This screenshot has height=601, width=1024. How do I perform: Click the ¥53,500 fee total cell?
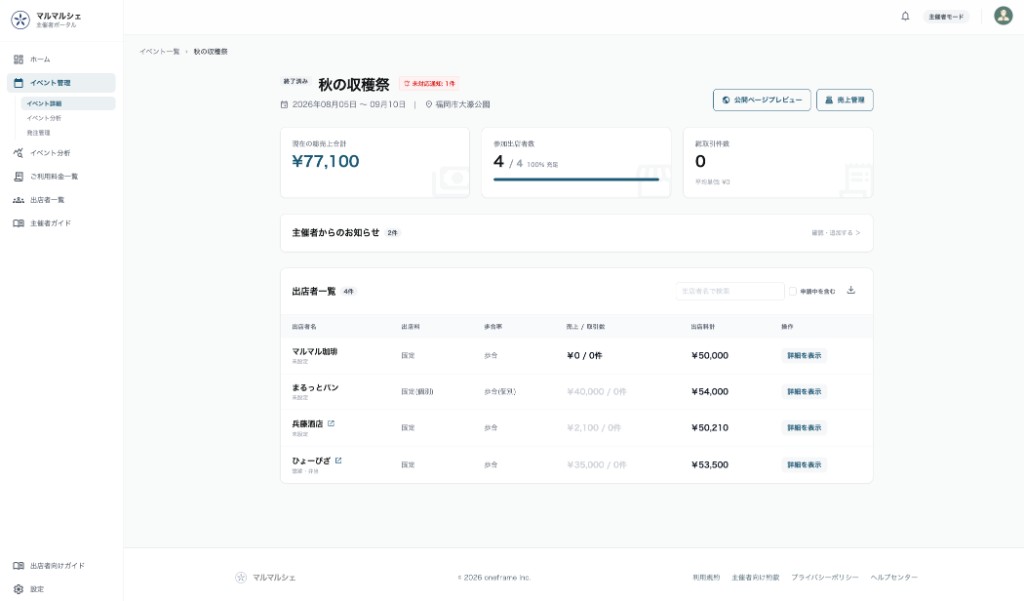tap(709, 464)
